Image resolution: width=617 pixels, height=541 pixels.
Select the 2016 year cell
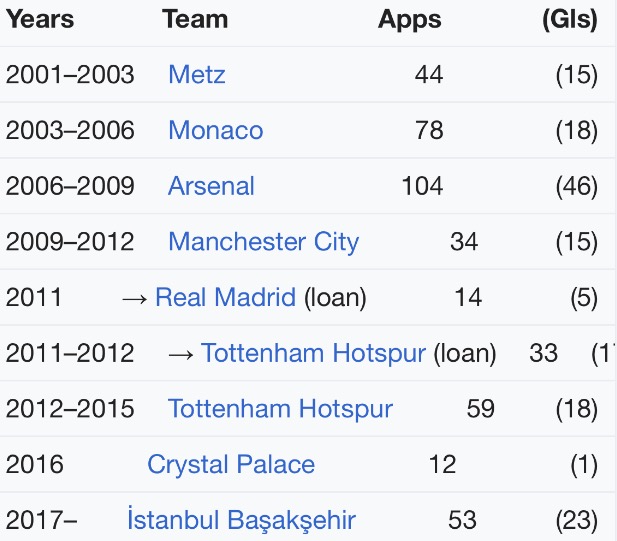pos(35,465)
